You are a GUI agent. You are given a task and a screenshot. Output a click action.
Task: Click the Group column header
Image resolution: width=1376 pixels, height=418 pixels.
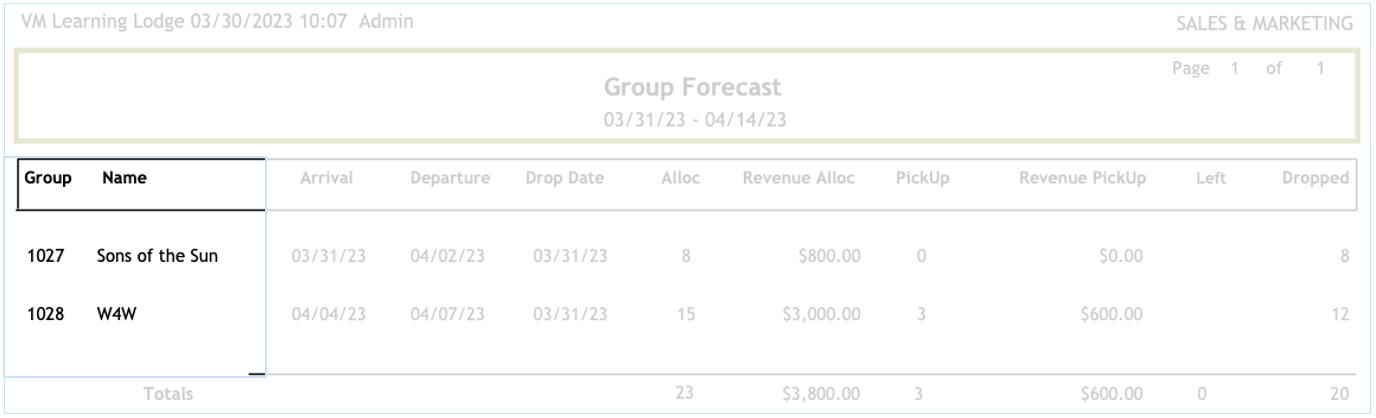[x=41, y=180]
